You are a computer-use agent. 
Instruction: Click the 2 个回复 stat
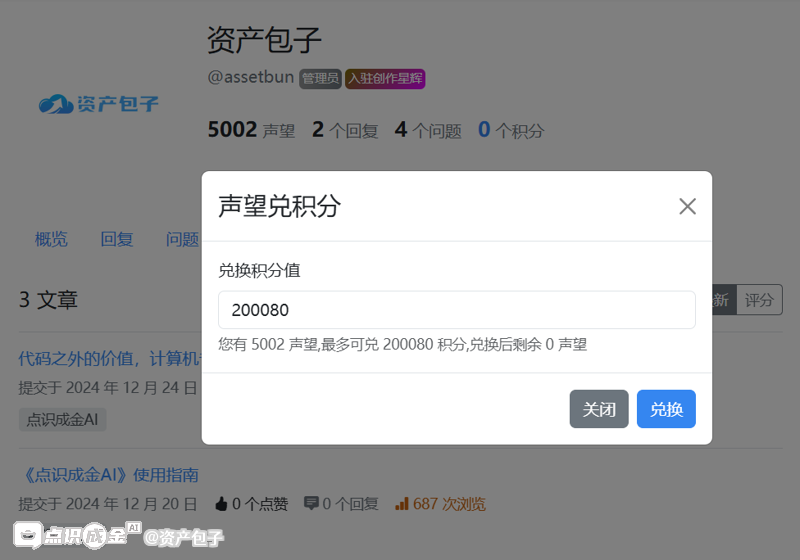click(345, 130)
